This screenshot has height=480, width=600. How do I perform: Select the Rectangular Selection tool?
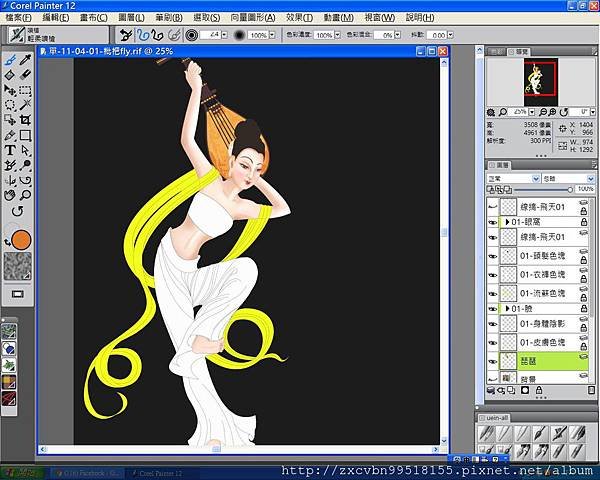[x=25, y=90]
